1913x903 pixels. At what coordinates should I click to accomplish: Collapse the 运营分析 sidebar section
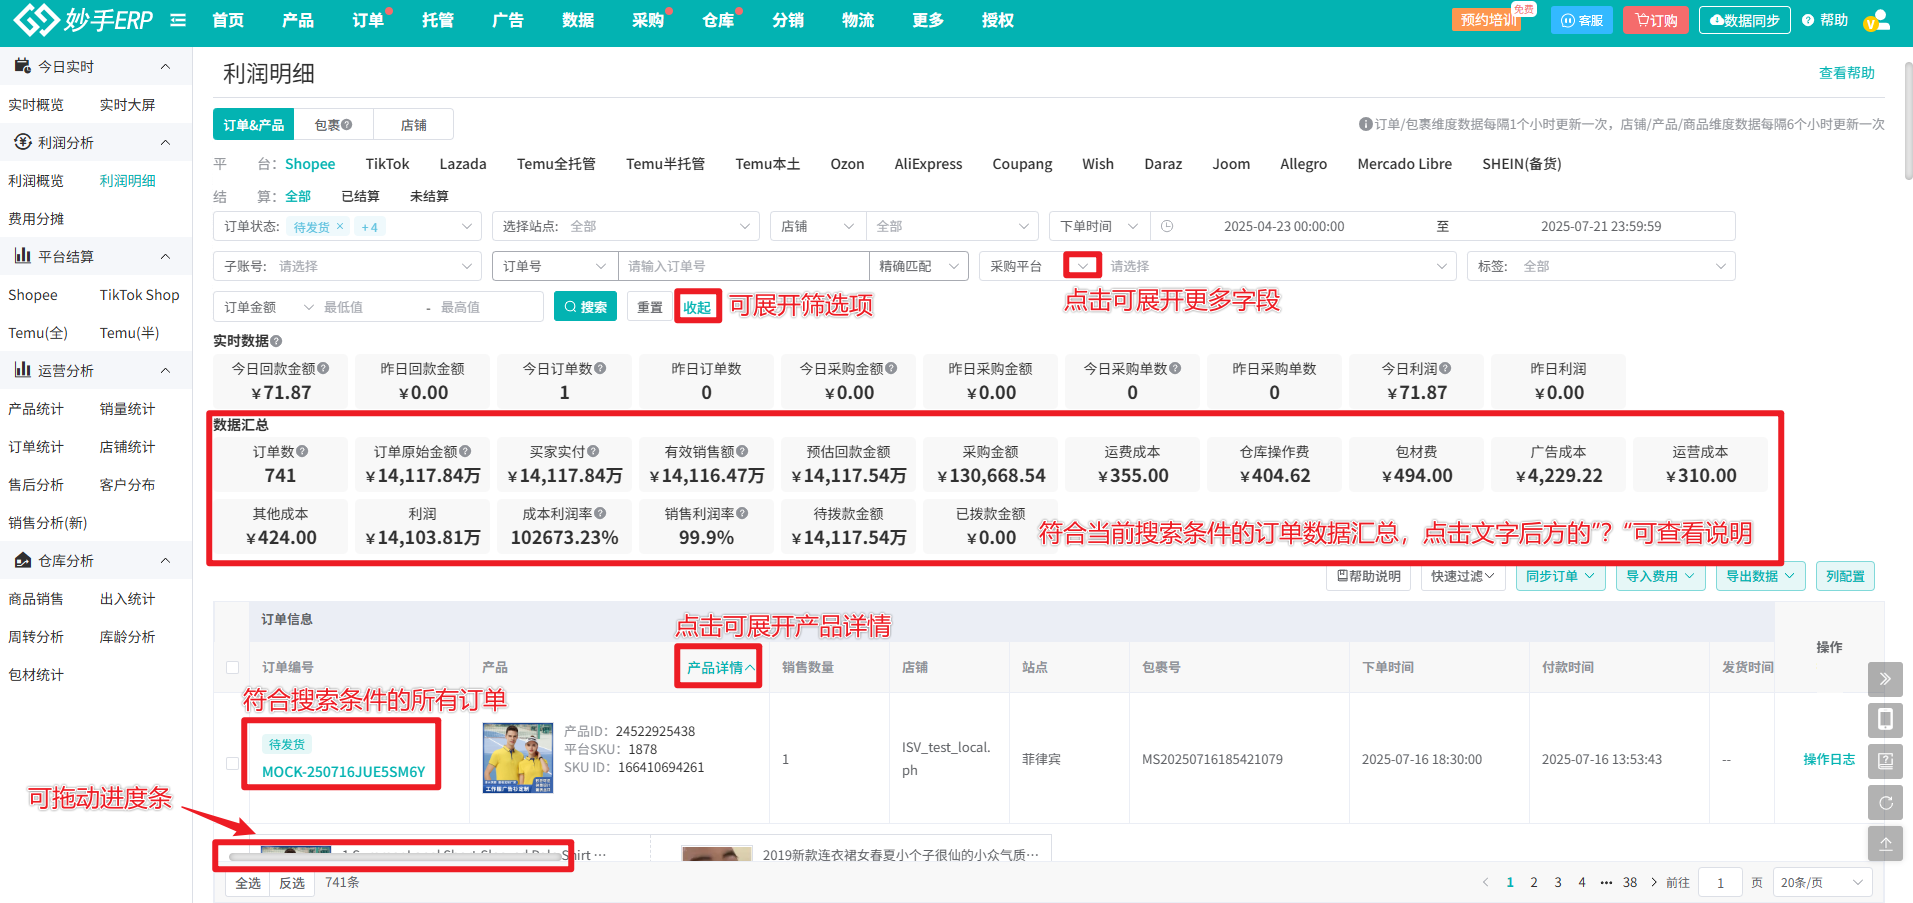point(165,371)
